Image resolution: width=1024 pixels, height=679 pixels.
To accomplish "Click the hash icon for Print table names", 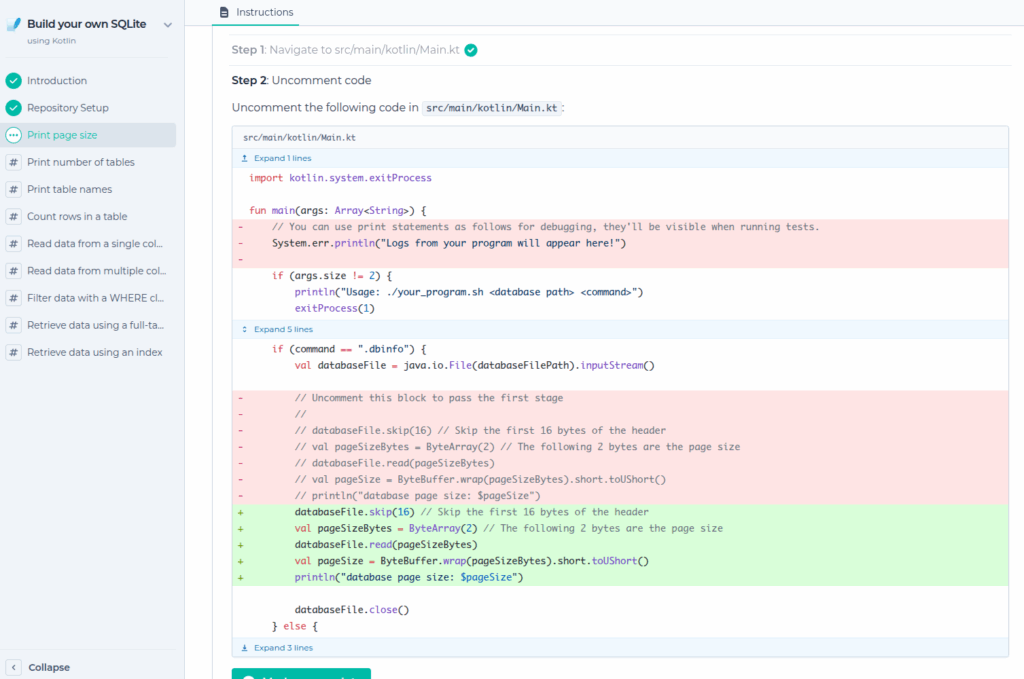I will click(14, 189).
